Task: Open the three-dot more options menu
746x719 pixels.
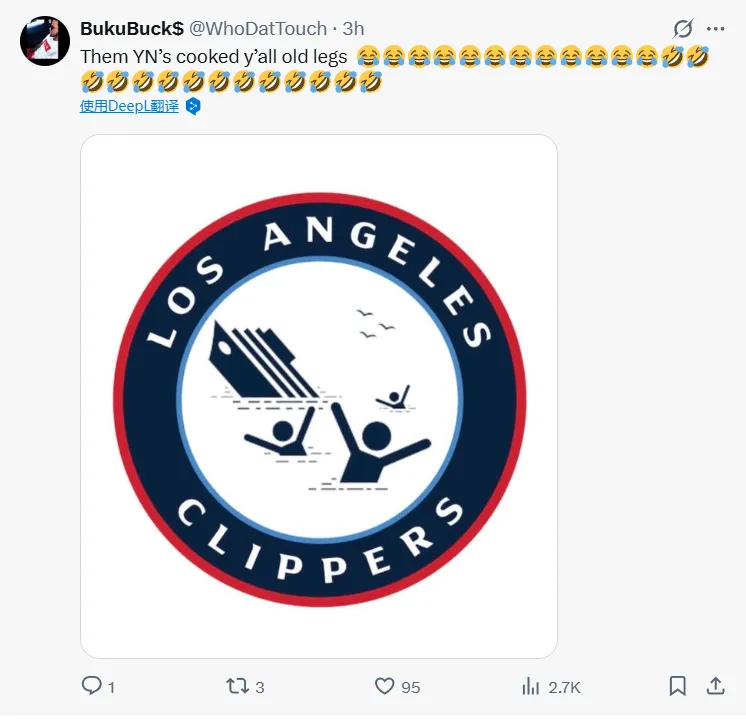Action: [715, 29]
